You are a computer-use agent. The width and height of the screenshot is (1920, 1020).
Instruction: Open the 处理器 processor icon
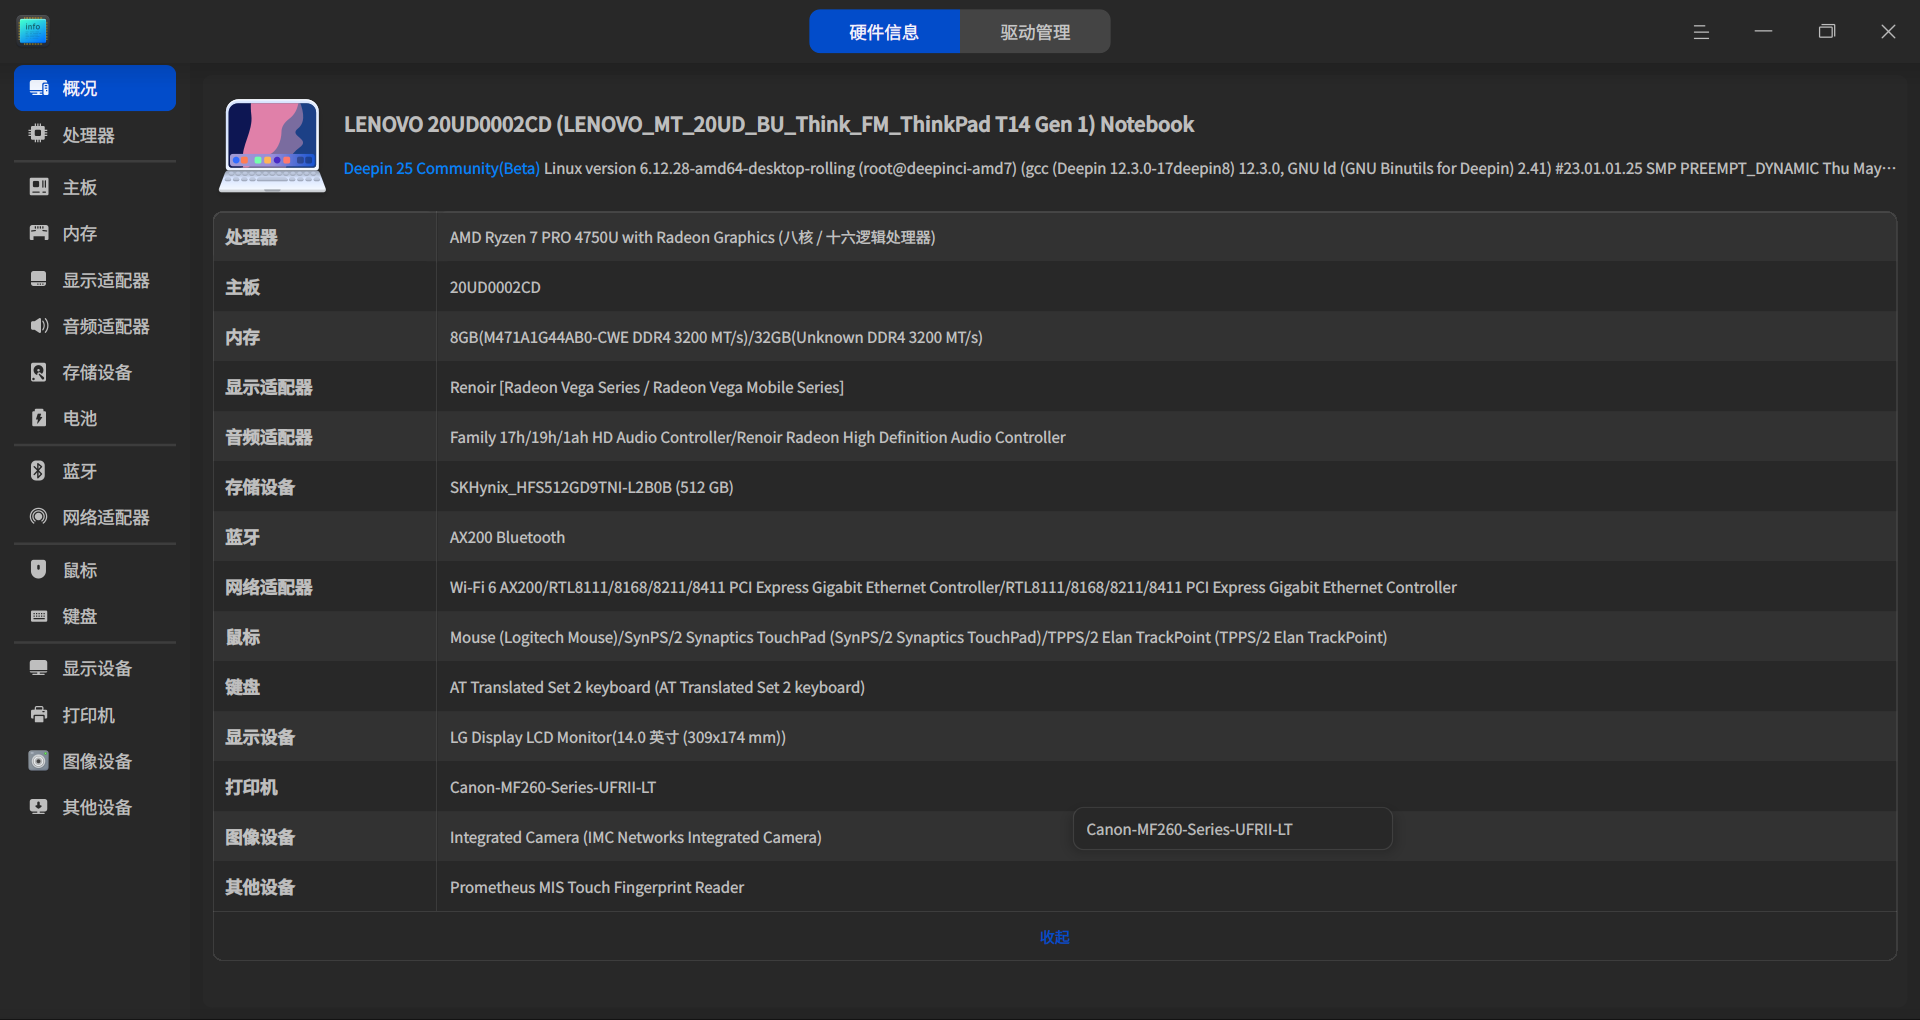pyautogui.click(x=39, y=134)
